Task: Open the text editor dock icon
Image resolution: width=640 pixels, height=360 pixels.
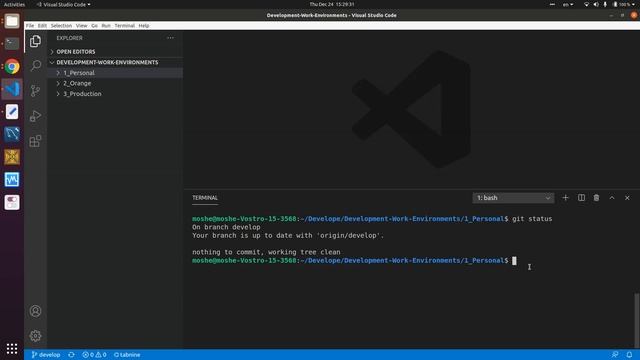Action: pyautogui.click(x=12, y=111)
